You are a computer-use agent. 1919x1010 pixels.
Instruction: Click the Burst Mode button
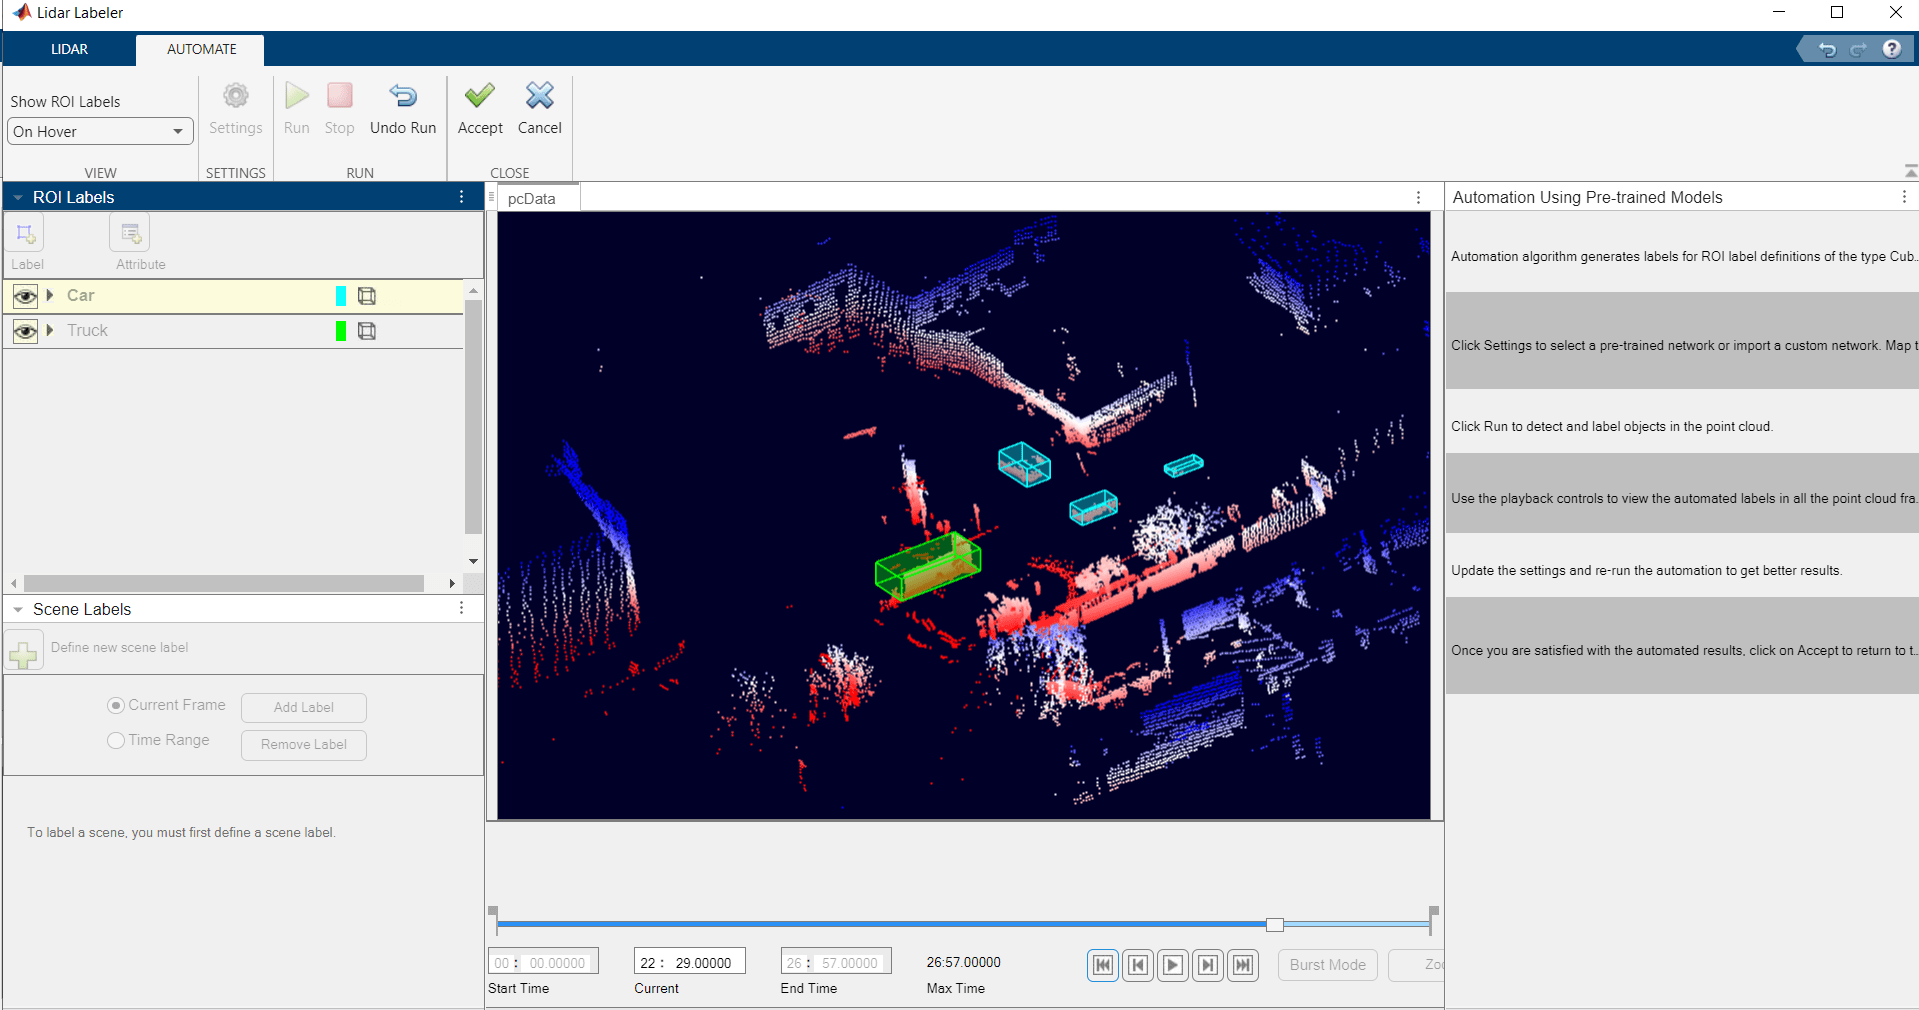coord(1327,965)
